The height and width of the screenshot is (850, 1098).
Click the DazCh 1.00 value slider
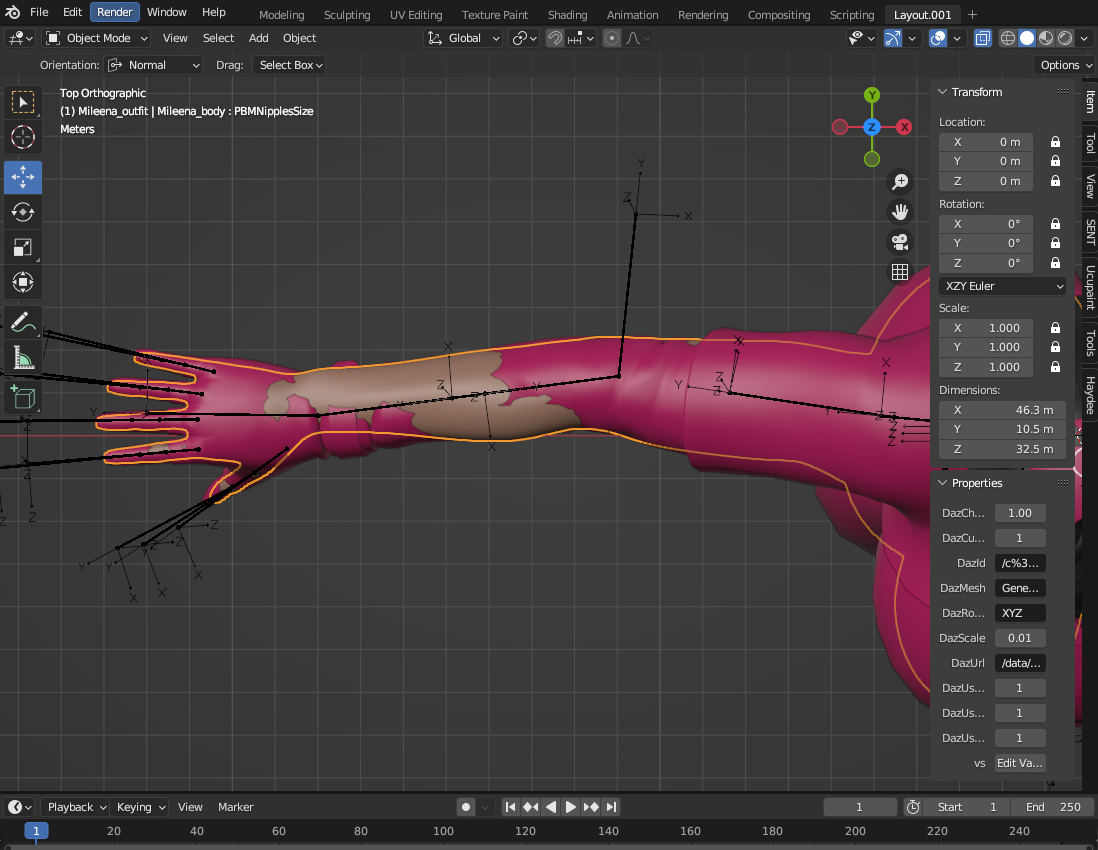(1020, 513)
